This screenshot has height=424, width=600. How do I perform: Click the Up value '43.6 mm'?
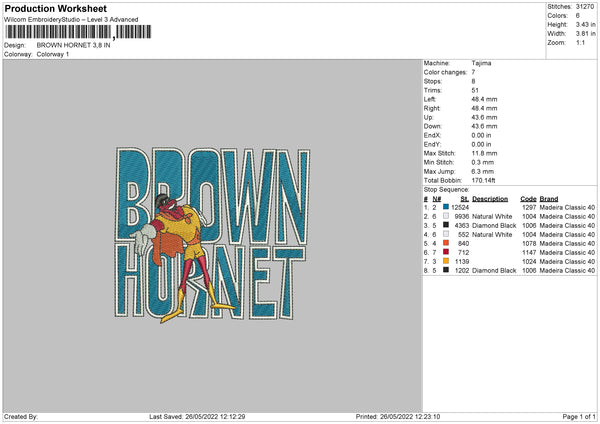484,117
